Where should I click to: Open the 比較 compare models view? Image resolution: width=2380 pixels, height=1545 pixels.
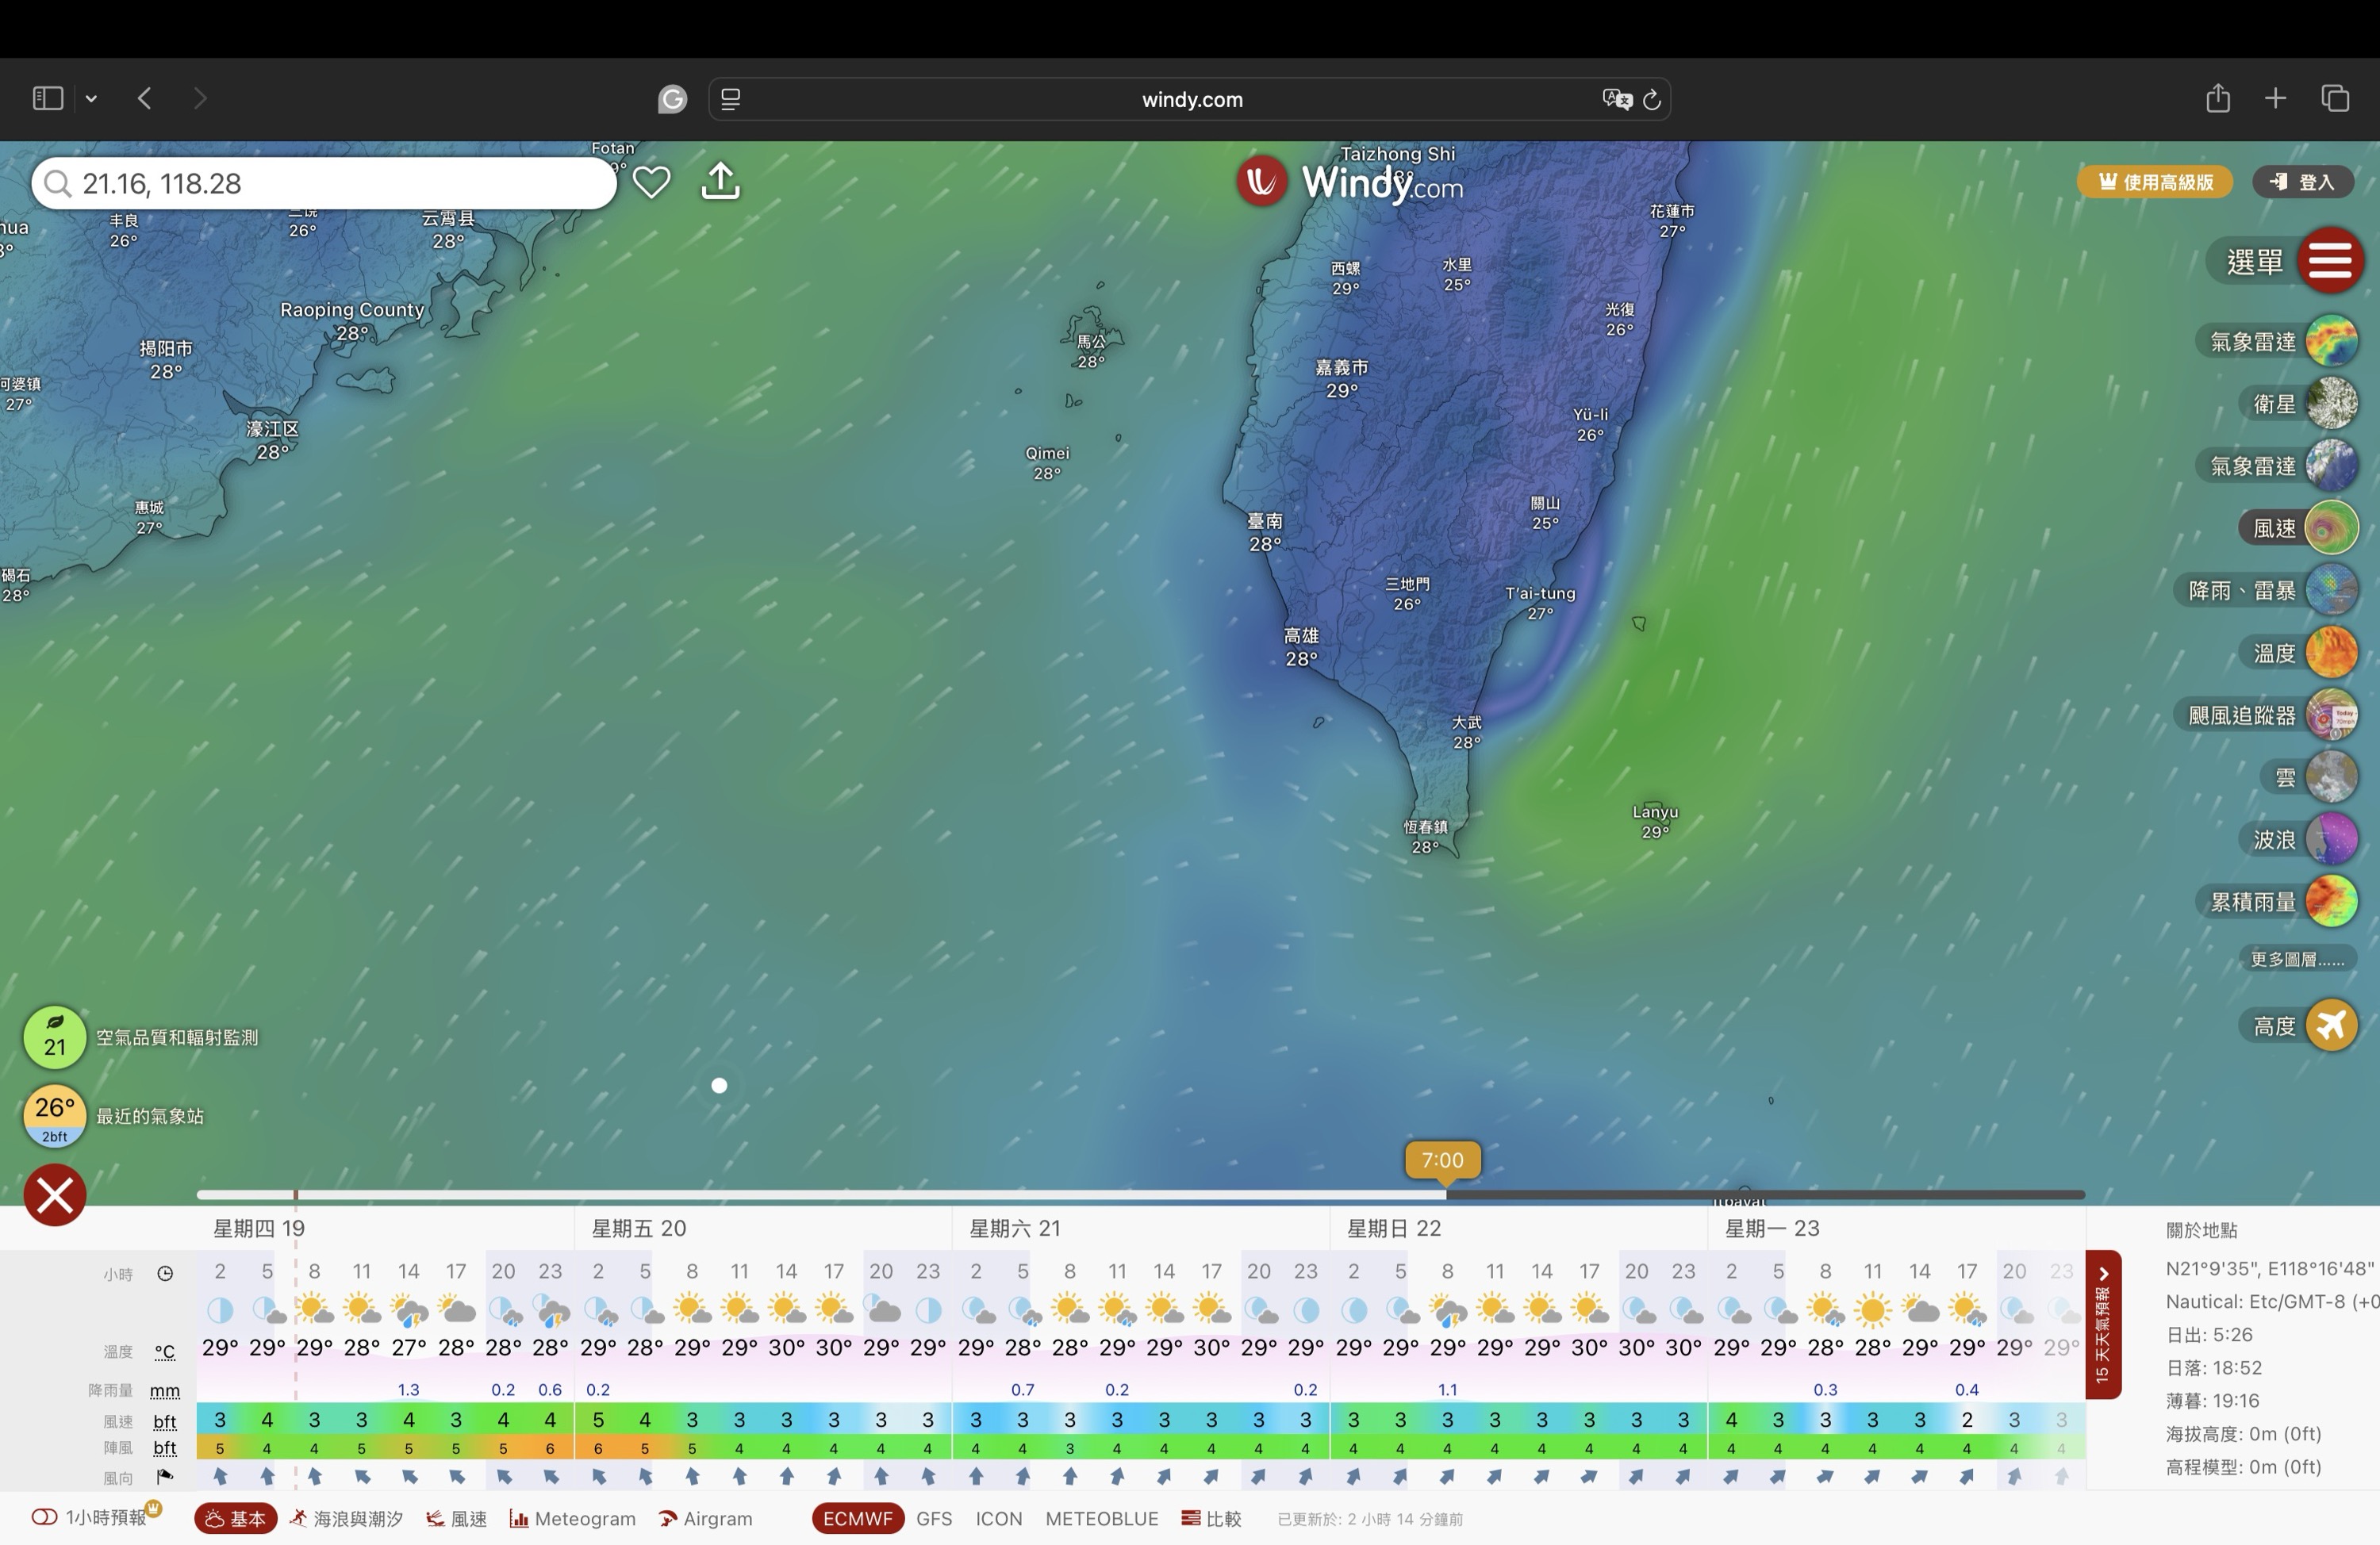pos(1211,1518)
